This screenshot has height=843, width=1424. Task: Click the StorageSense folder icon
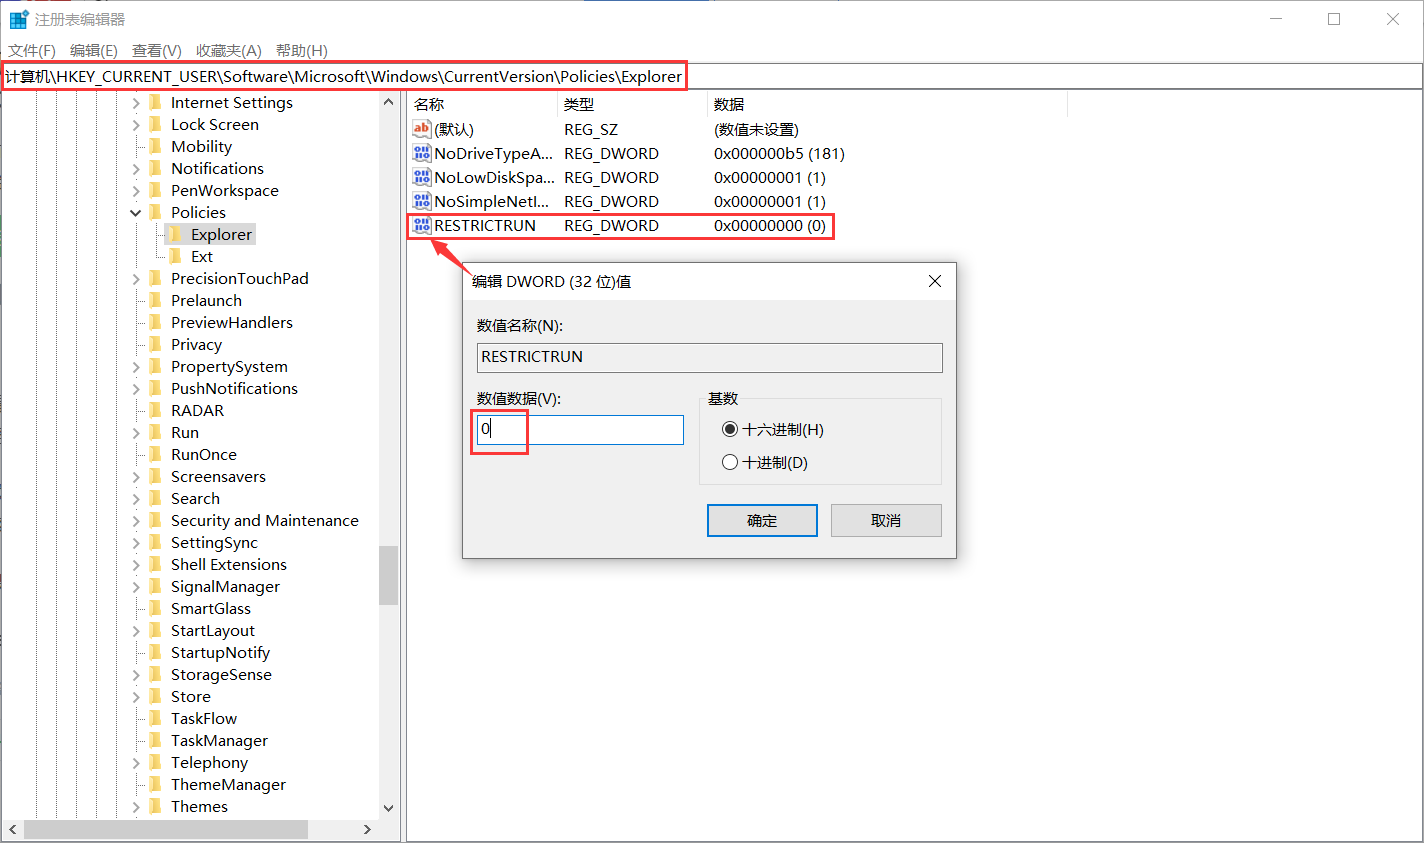[155, 674]
